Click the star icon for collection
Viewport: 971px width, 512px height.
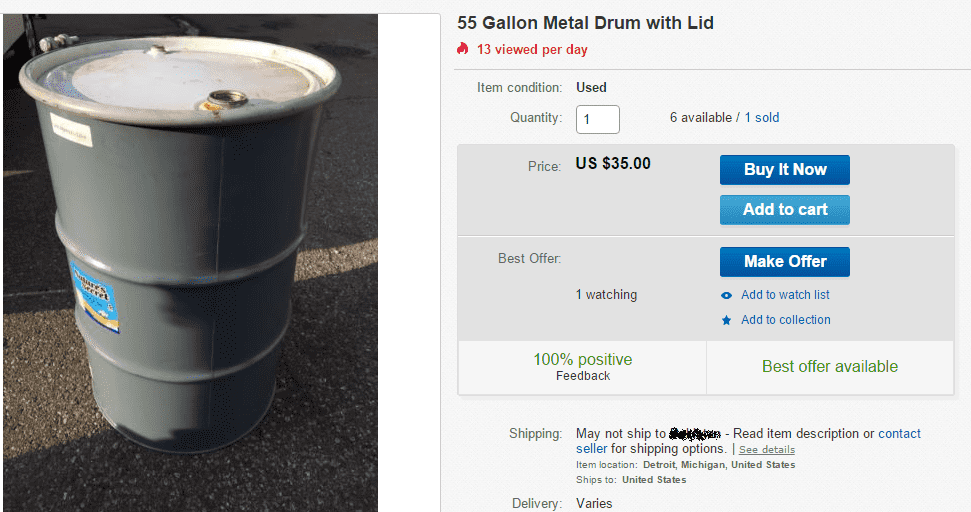(x=727, y=320)
